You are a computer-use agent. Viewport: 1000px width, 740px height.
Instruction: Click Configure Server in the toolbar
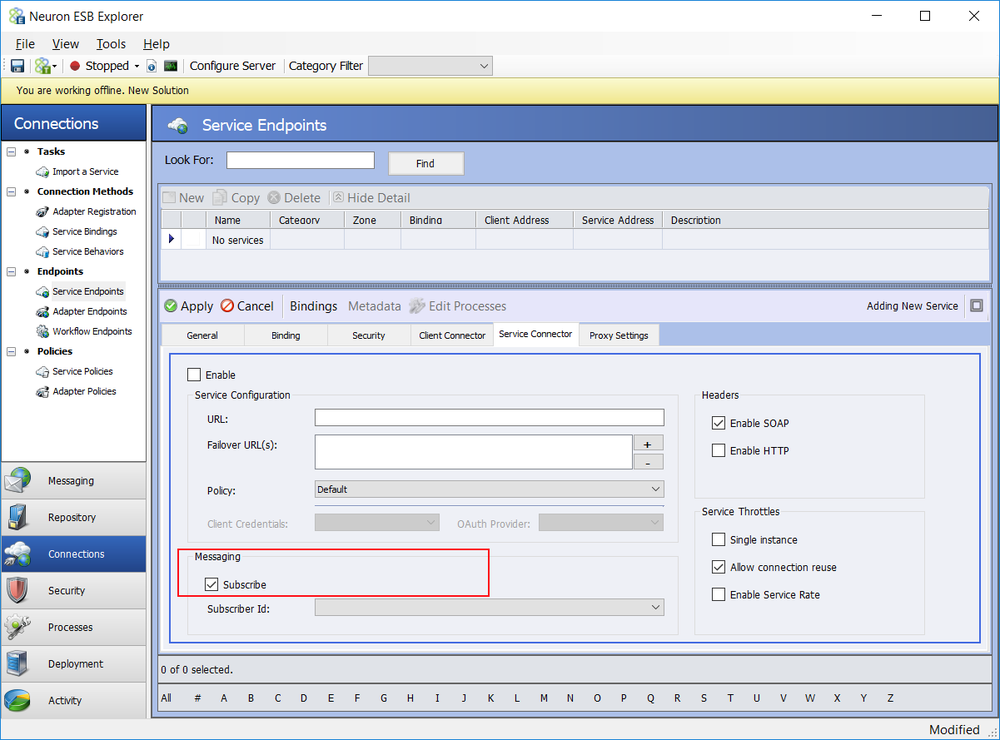click(232, 66)
